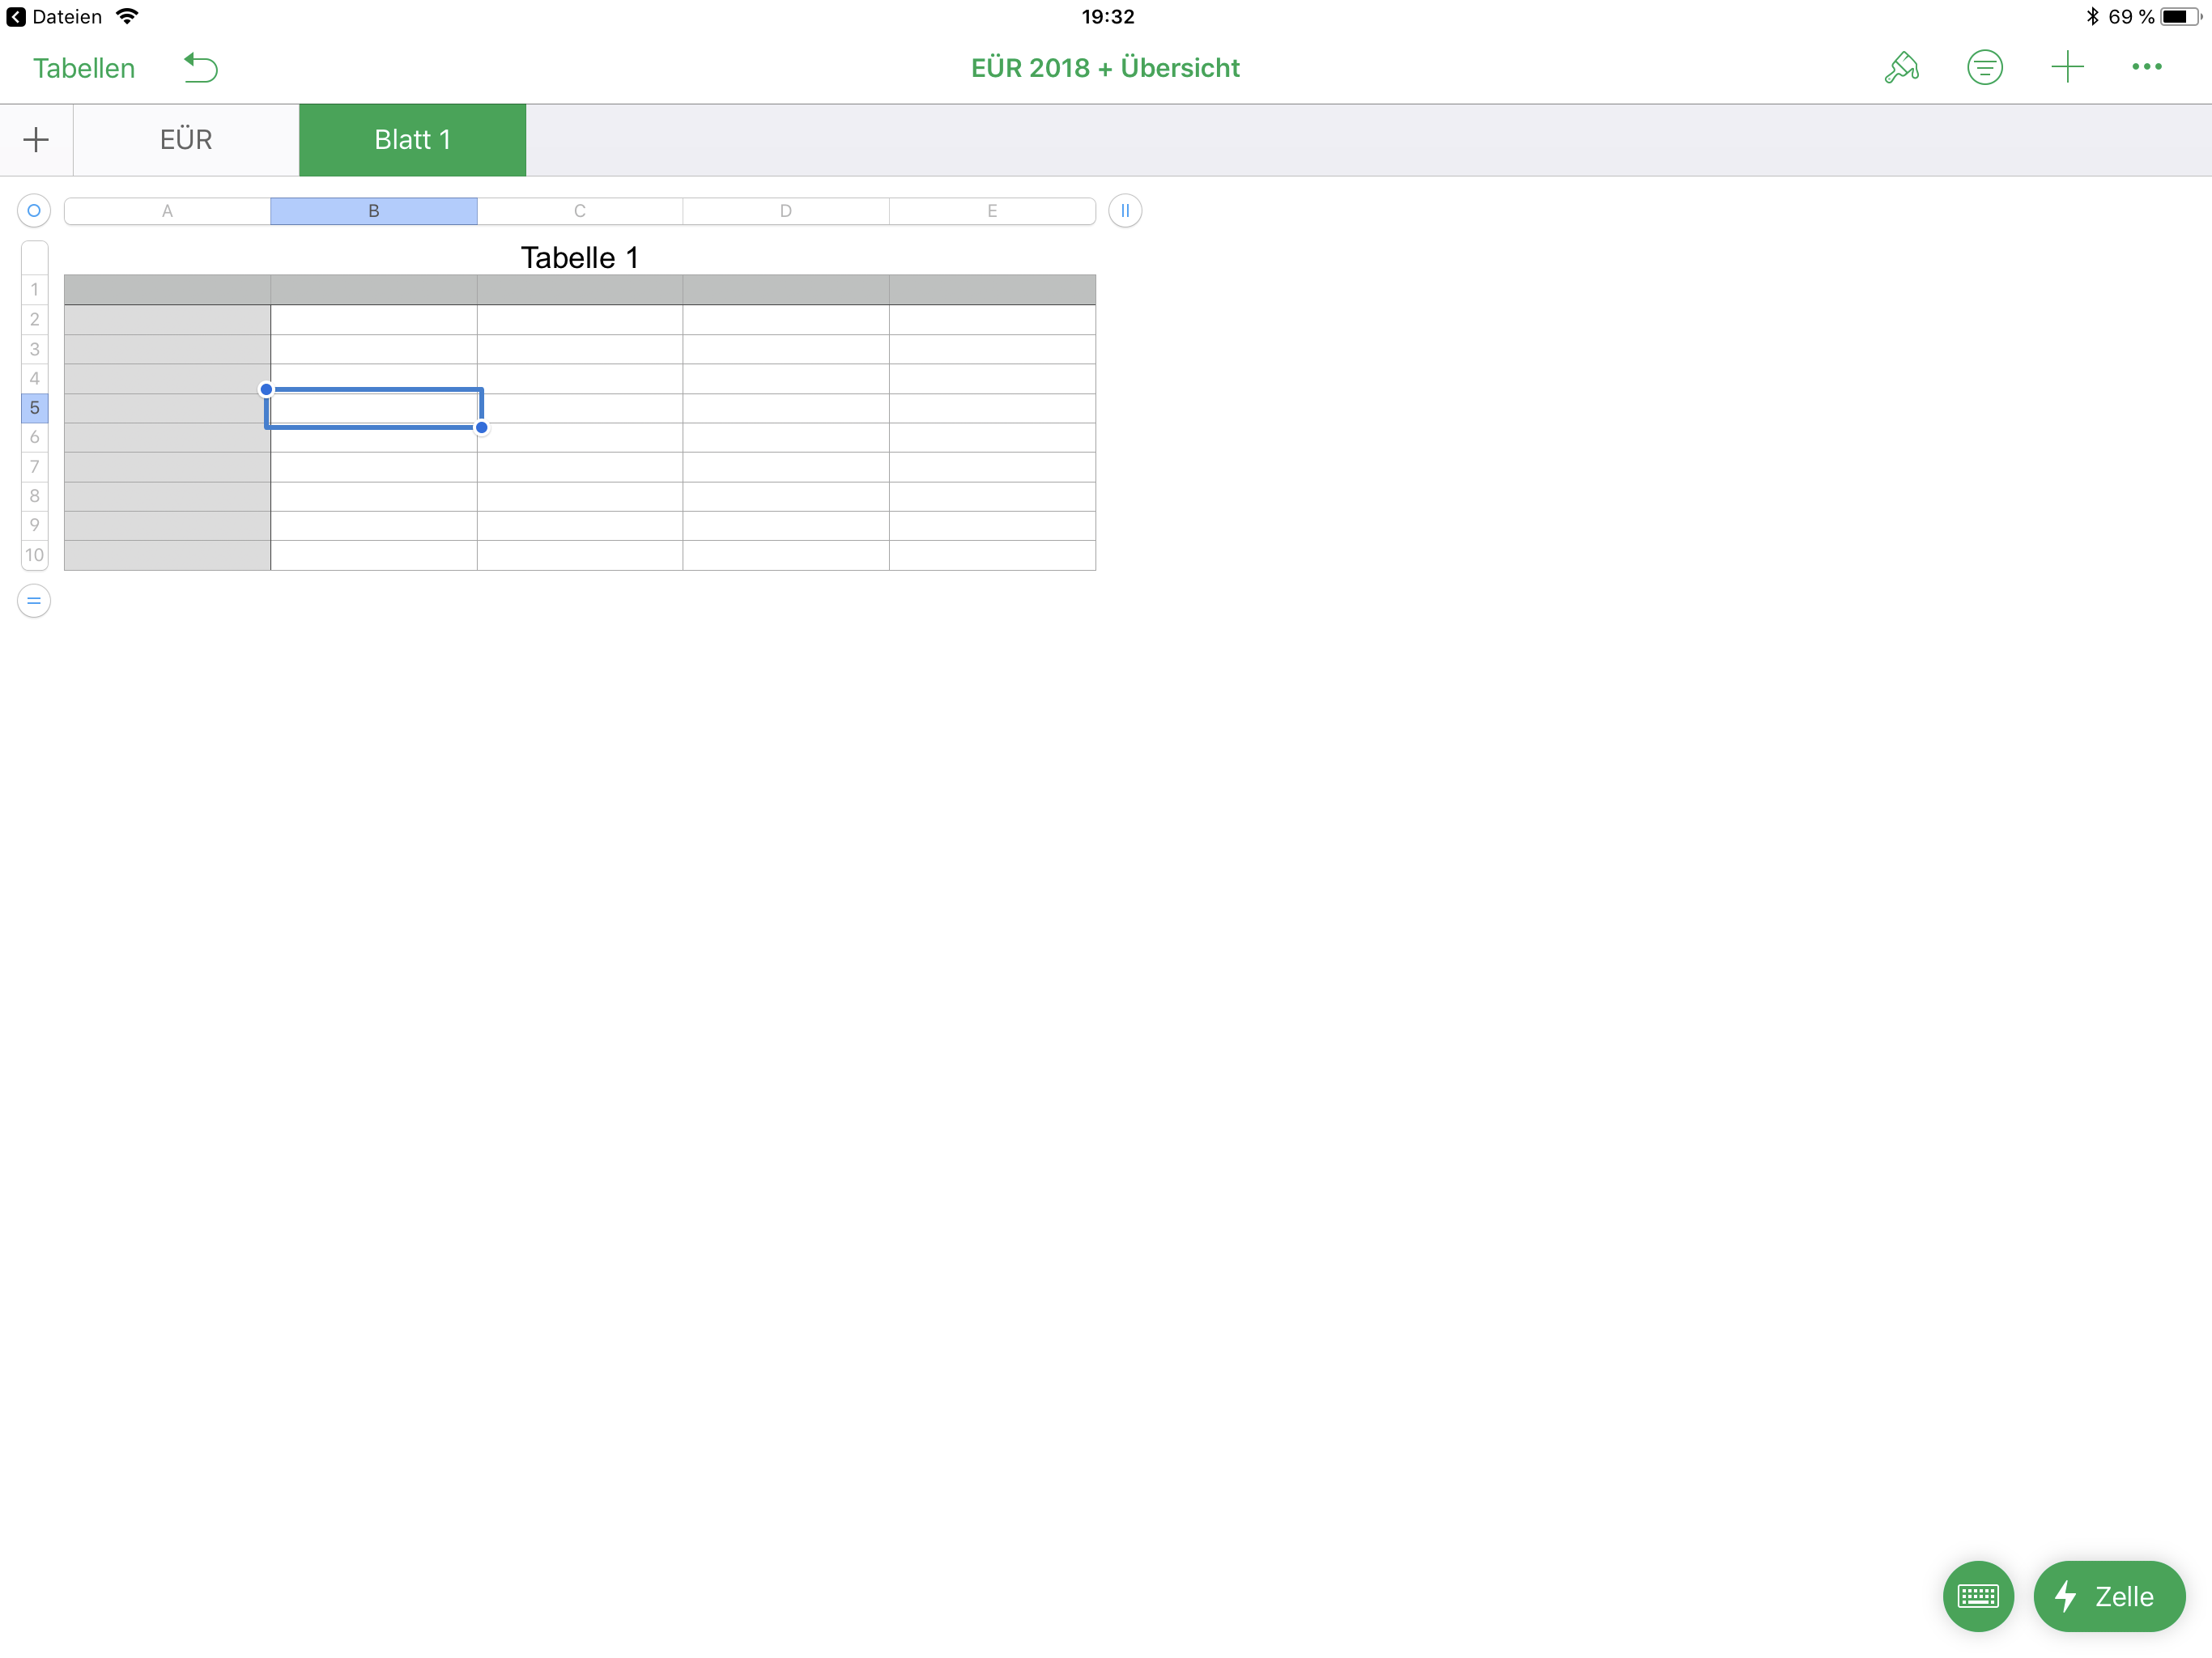
Task: Tap the EÜR 2018 + Übersicht document title
Action: [1105, 68]
